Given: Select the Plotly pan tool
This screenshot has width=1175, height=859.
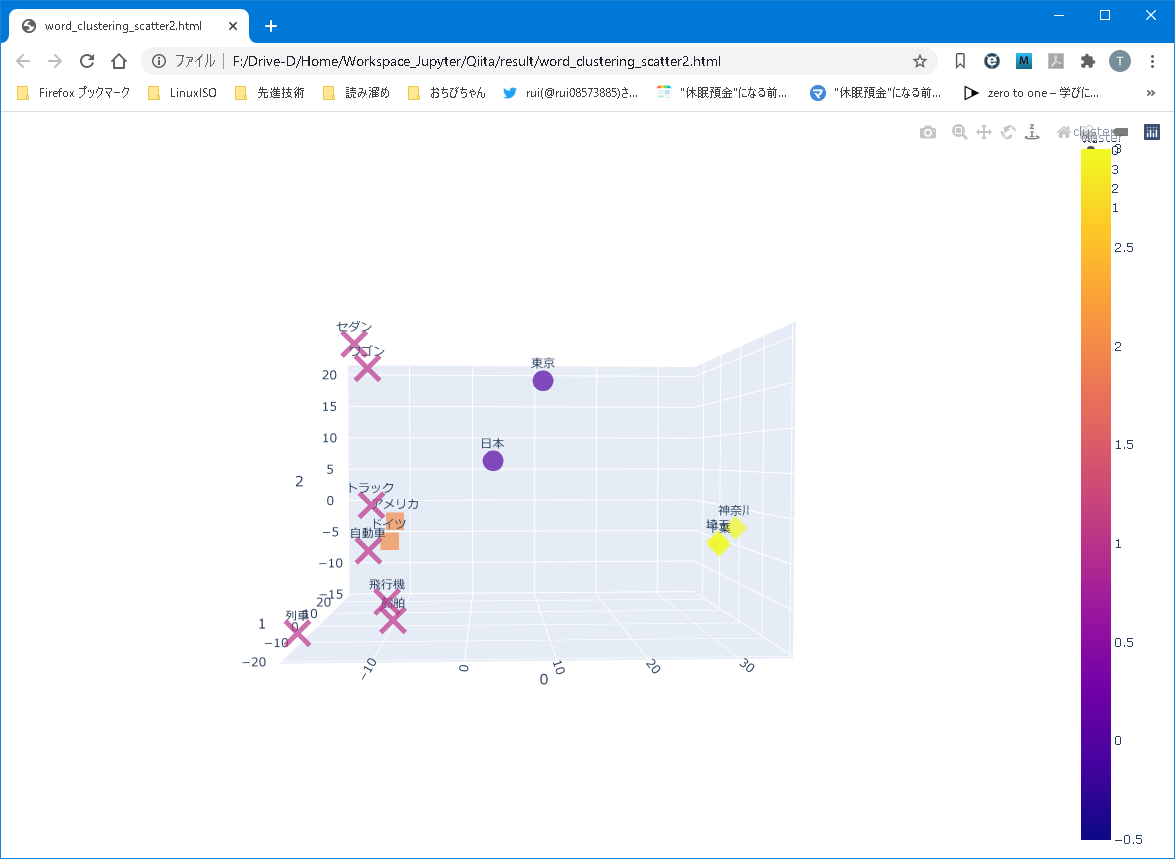Looking at the screenshot, I should click(x=984, y=132).
